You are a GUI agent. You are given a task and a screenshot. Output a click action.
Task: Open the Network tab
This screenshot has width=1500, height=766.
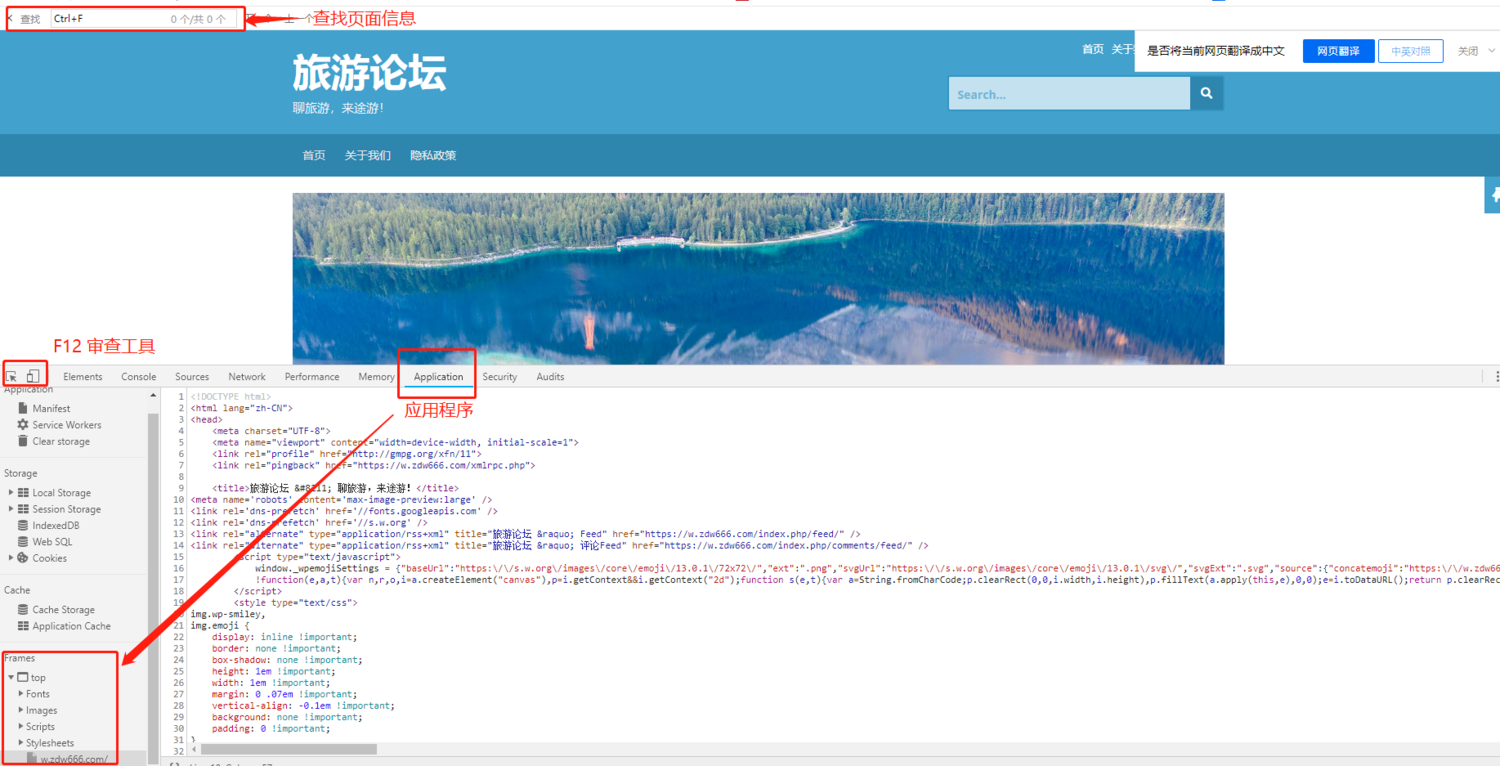pos(247,377)
